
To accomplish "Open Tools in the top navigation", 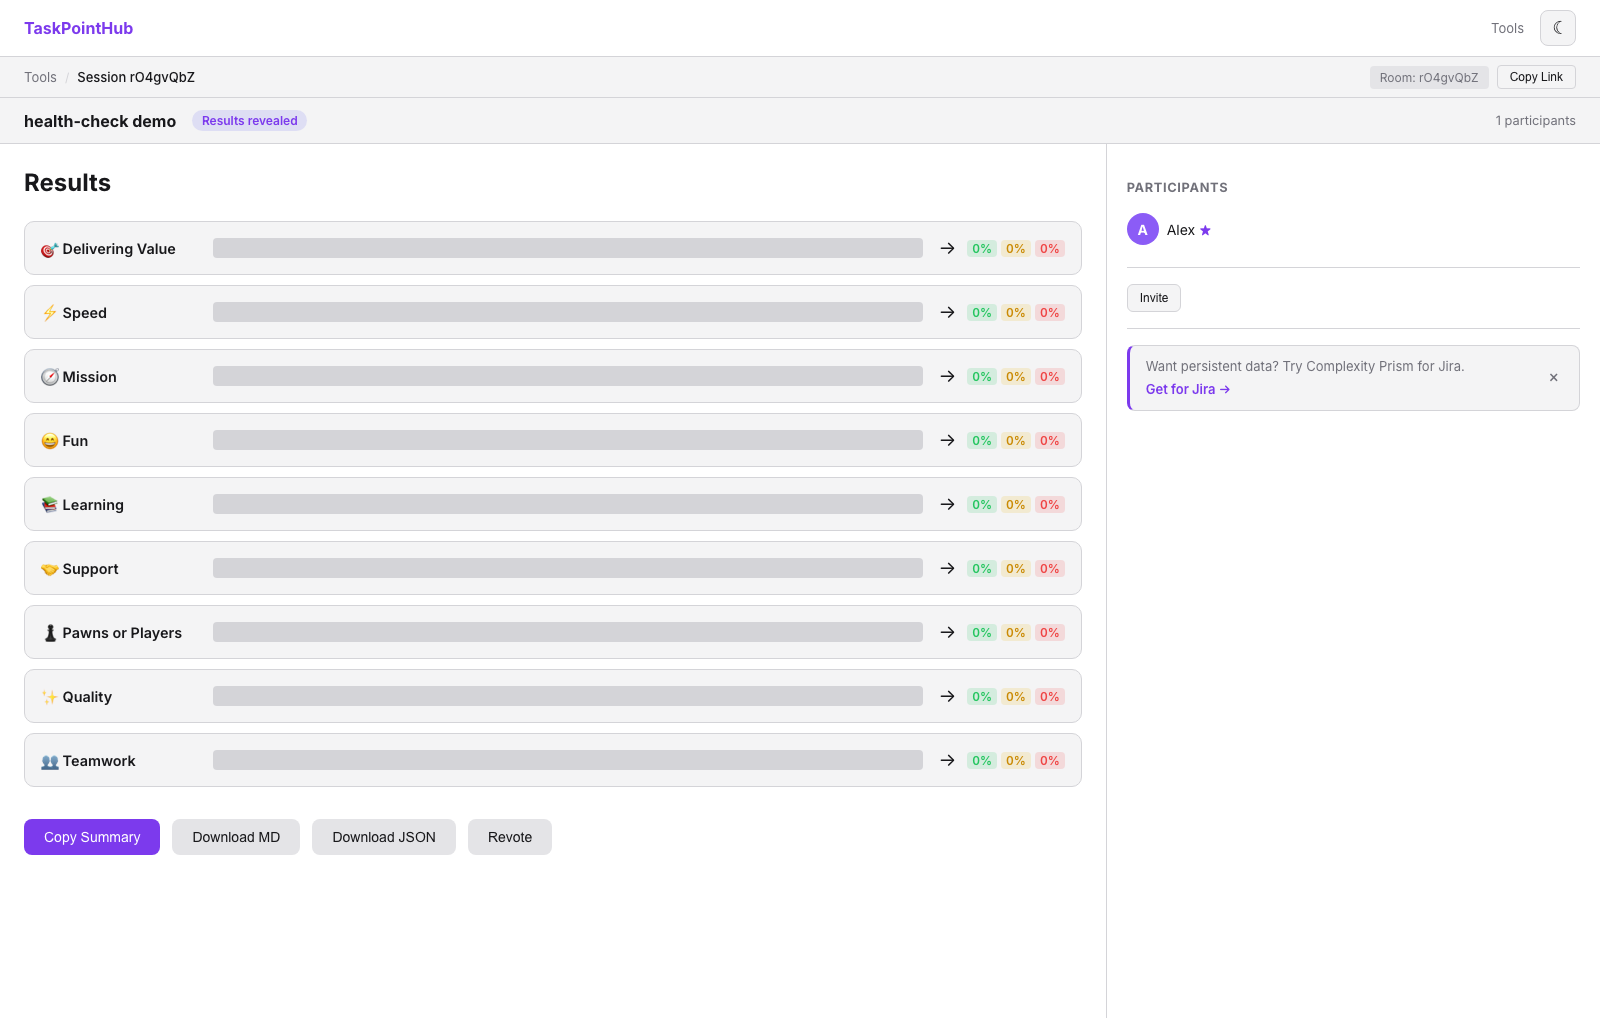I will pos(1507,28).
